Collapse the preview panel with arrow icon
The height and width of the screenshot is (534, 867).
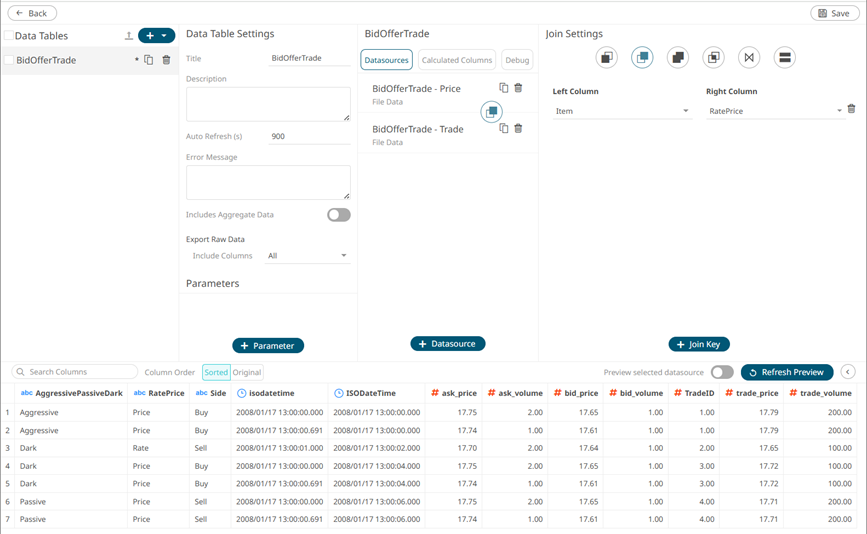coord(848,372)
